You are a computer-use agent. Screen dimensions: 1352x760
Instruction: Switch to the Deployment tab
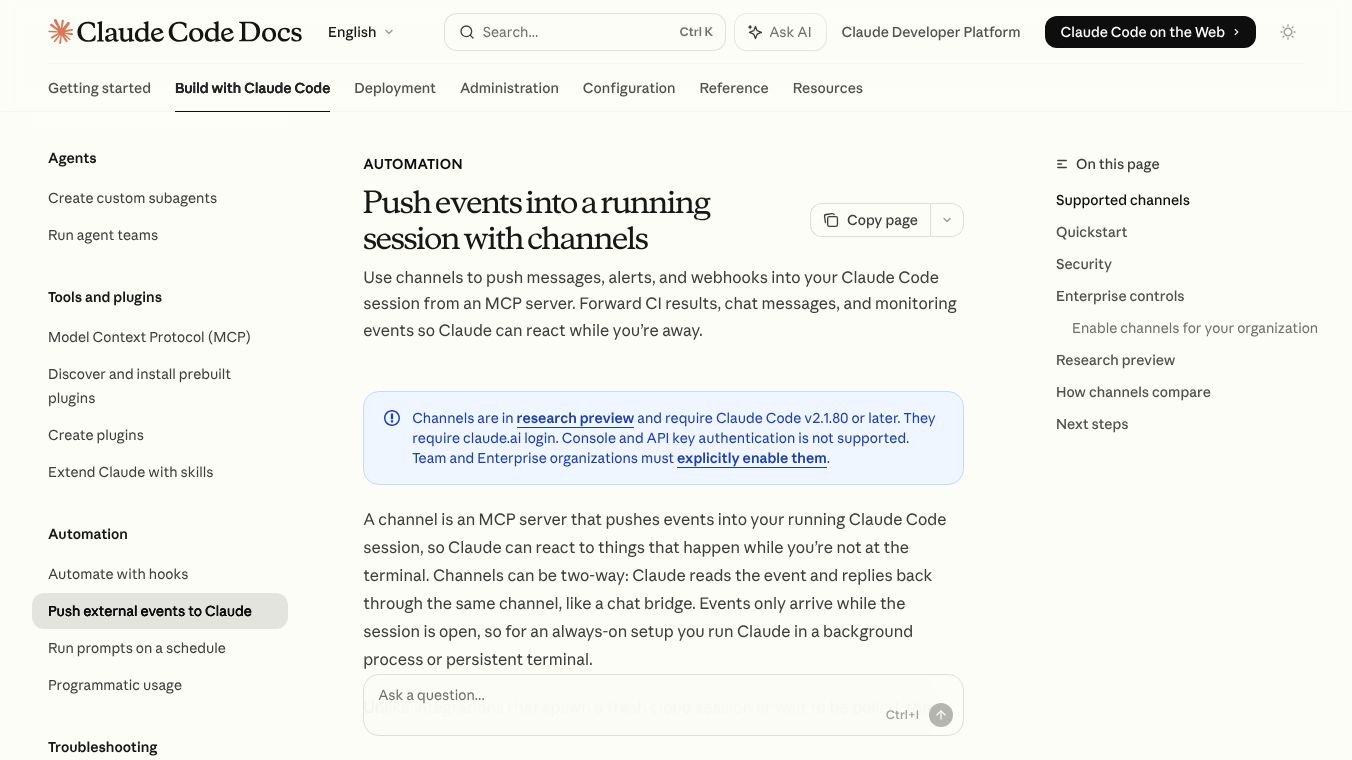pyautogui.click(x=395, y=88)
